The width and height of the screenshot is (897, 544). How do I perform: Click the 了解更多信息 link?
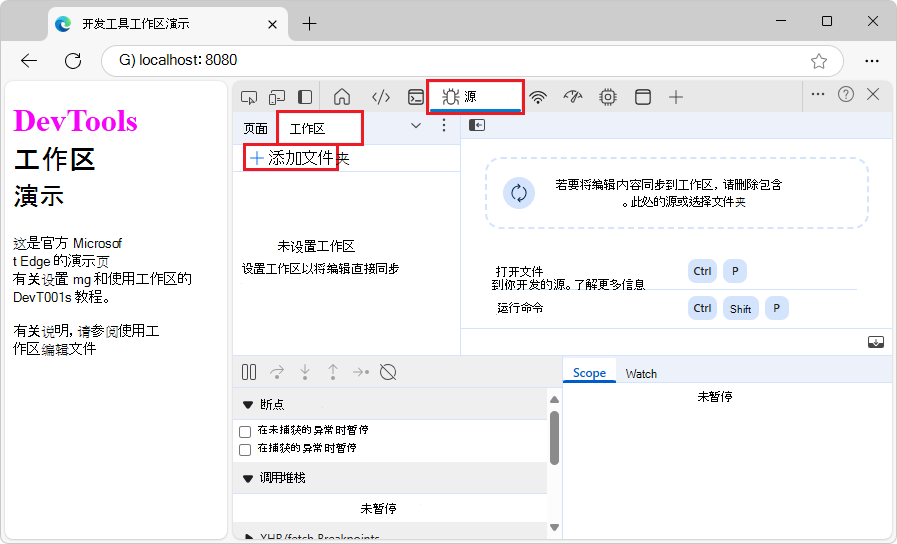point(610,284)
